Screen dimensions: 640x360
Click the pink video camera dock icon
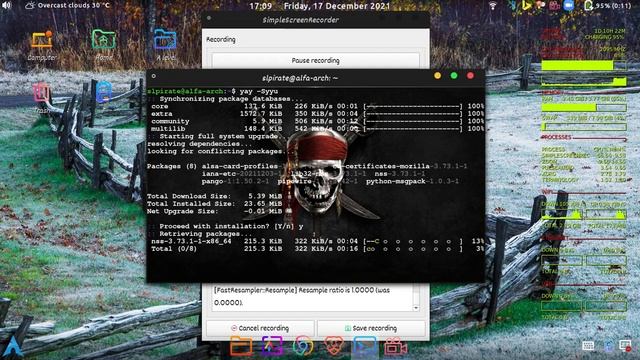coord(396,347)
